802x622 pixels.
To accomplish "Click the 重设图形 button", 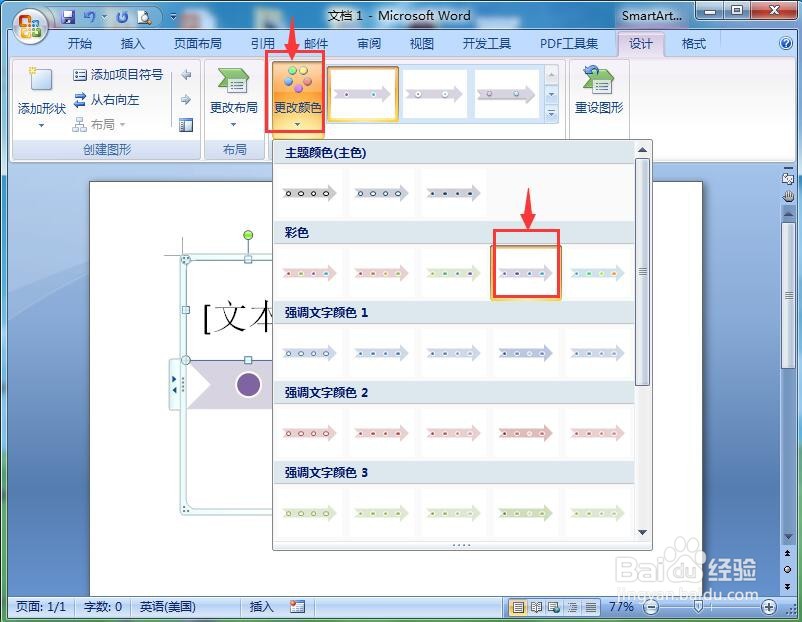I will 598,91.
